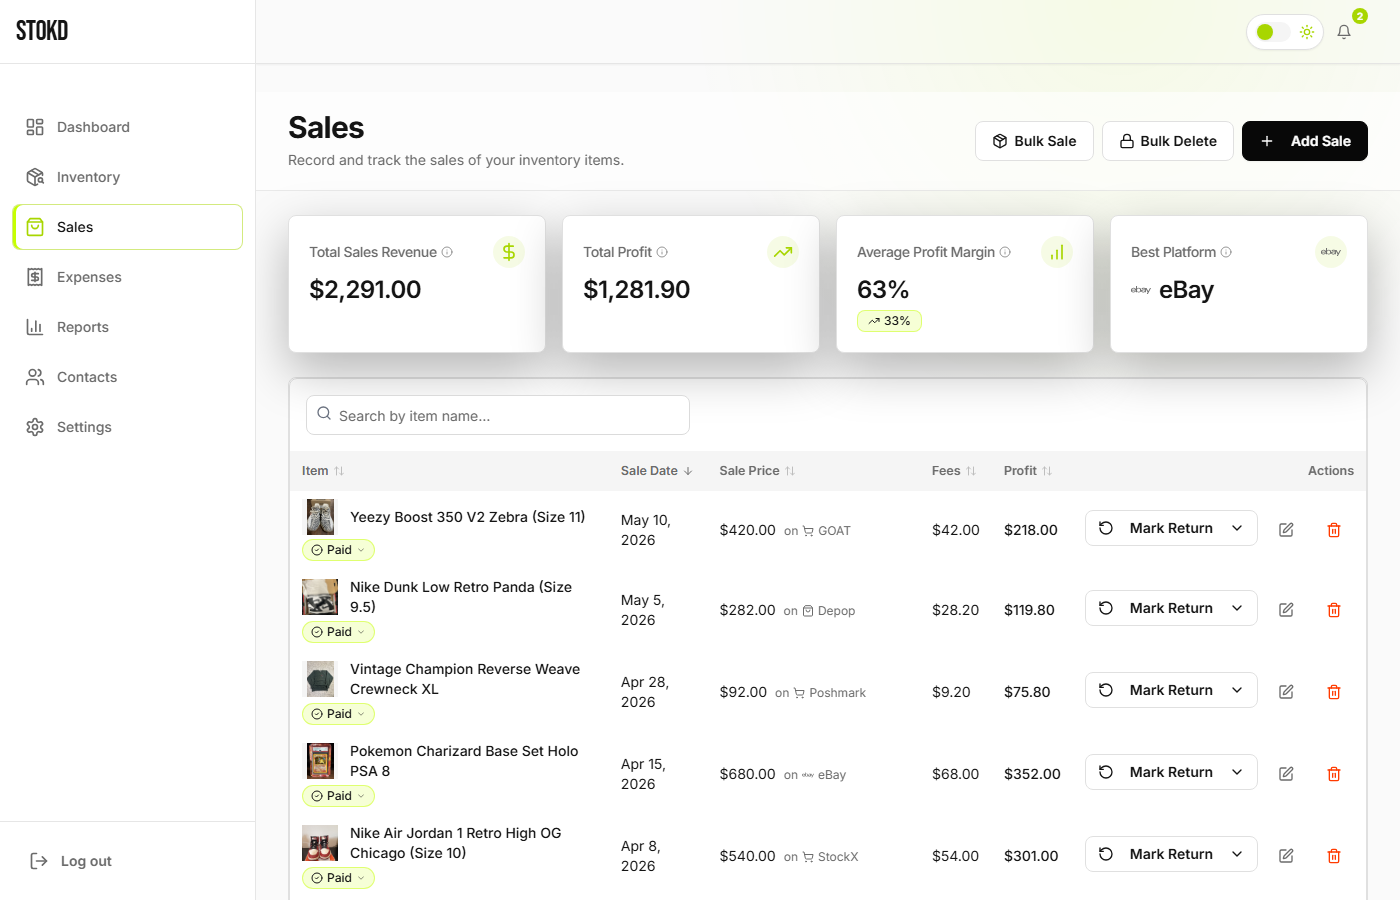
Task: Delete the Air Jordan 1 Chicago sale
Action: click(x=1334, y=856)
